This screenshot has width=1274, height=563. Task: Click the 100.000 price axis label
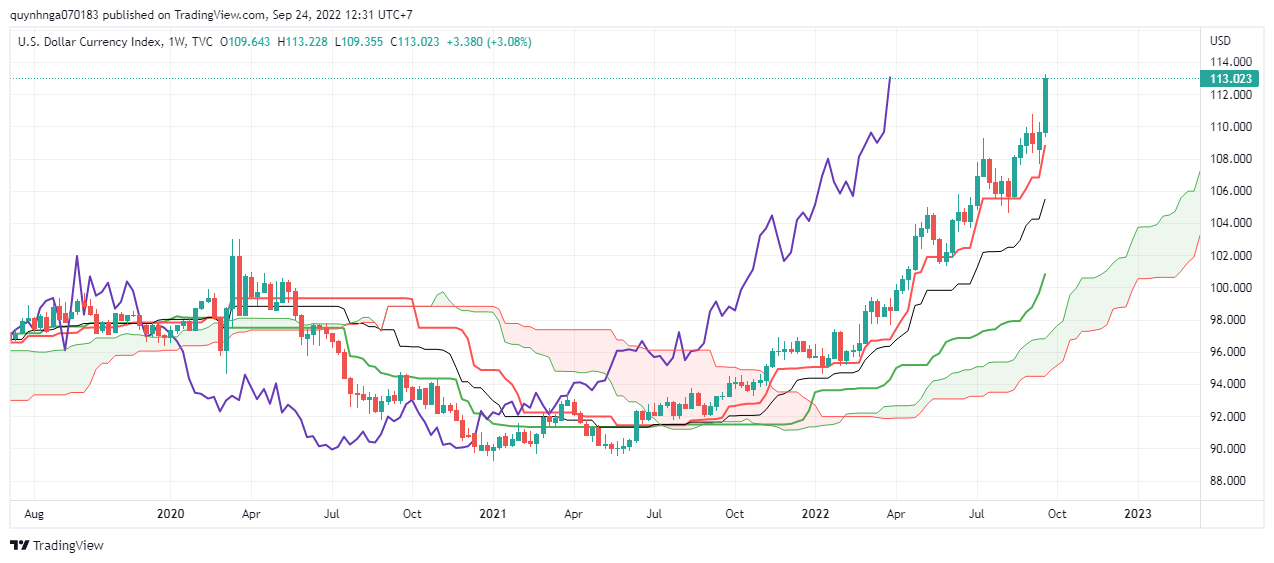1231,288
